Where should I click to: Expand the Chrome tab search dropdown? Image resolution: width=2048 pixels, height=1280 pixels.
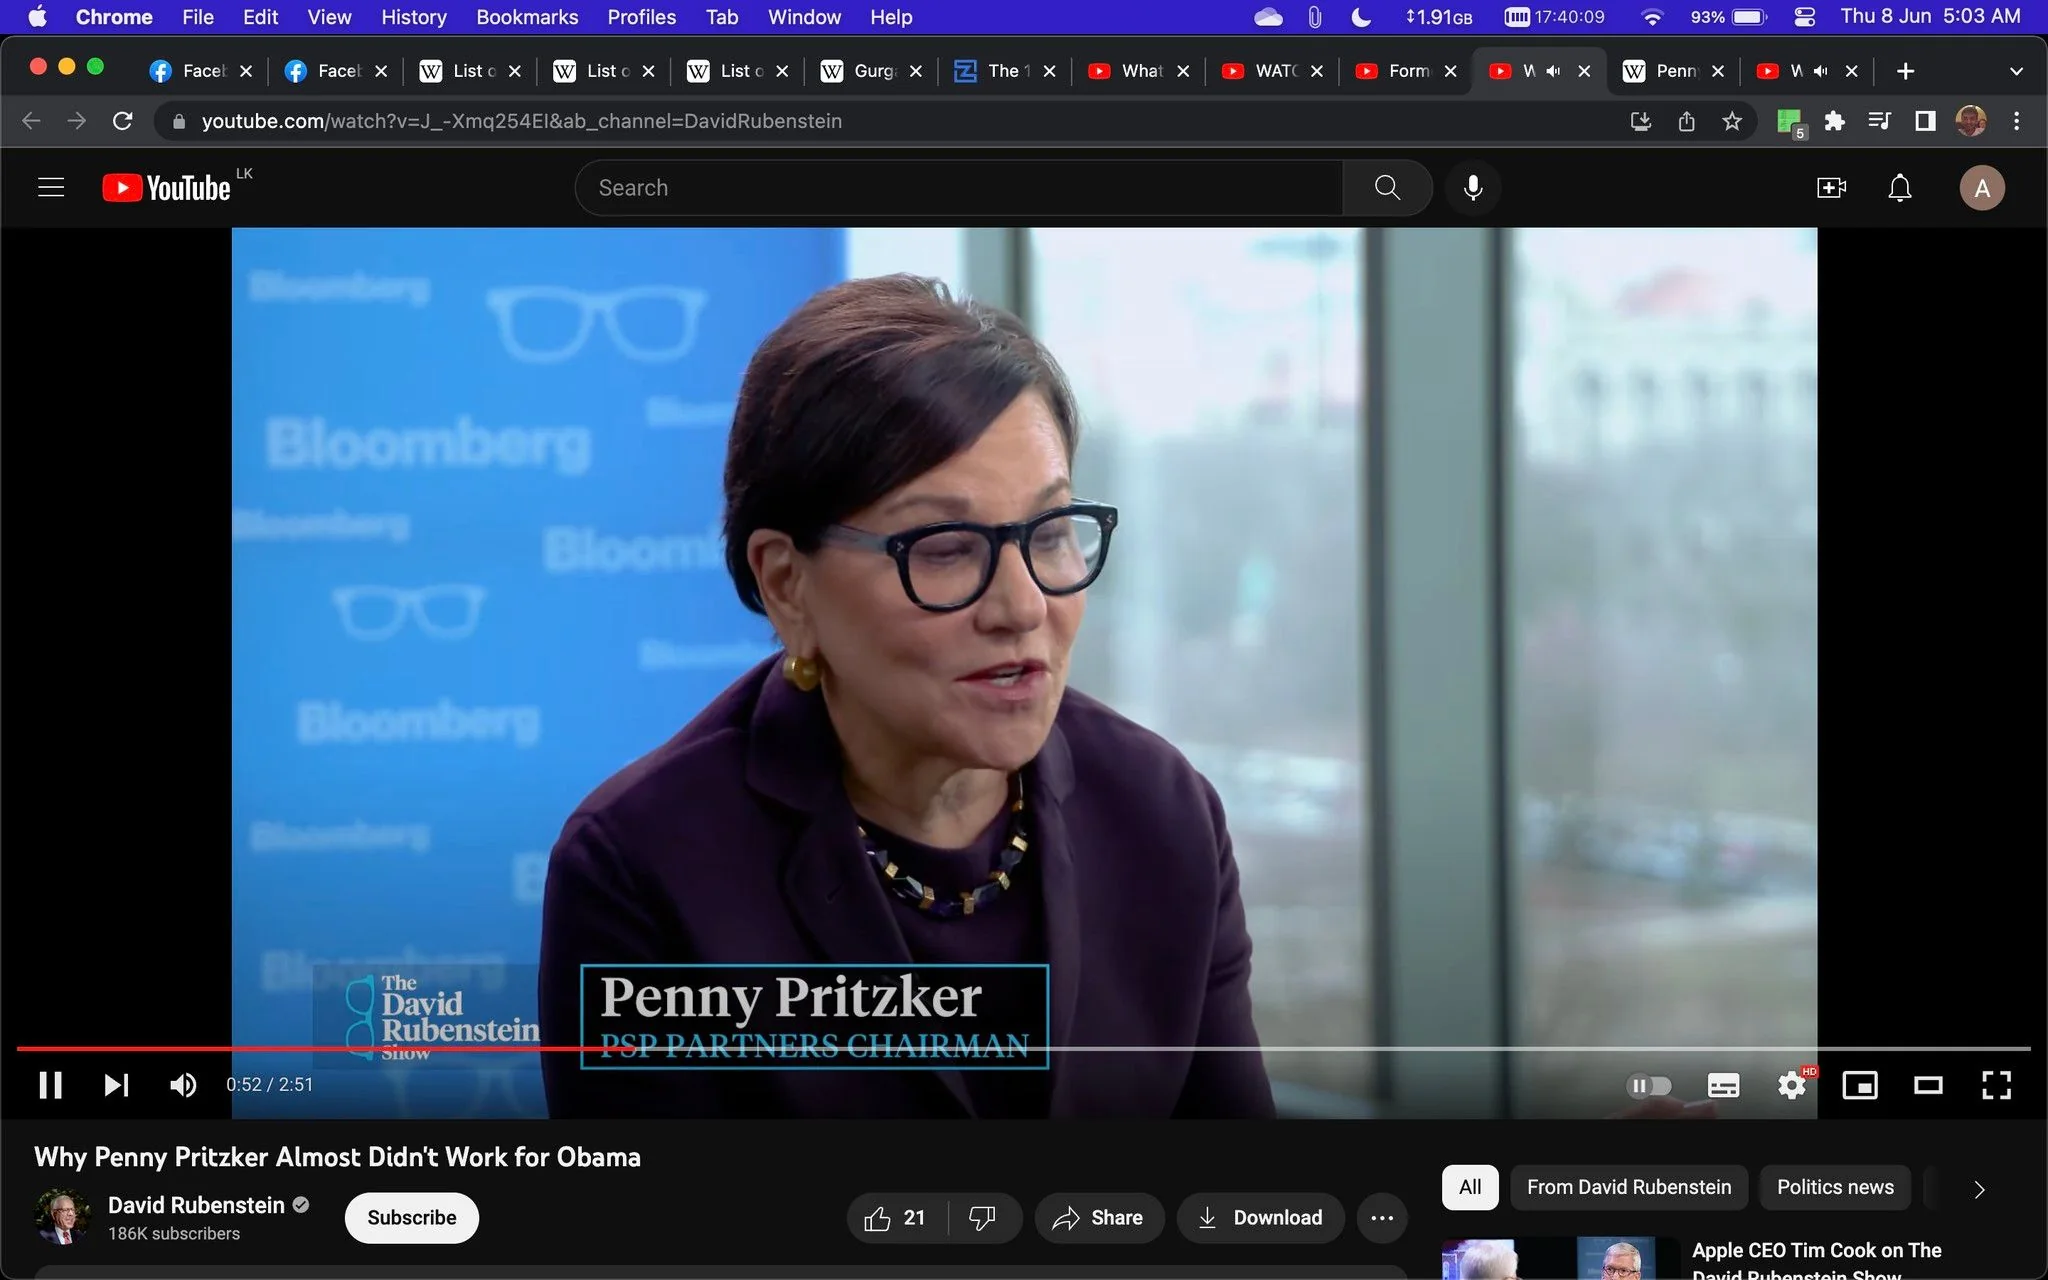(x=2016, y=71)
